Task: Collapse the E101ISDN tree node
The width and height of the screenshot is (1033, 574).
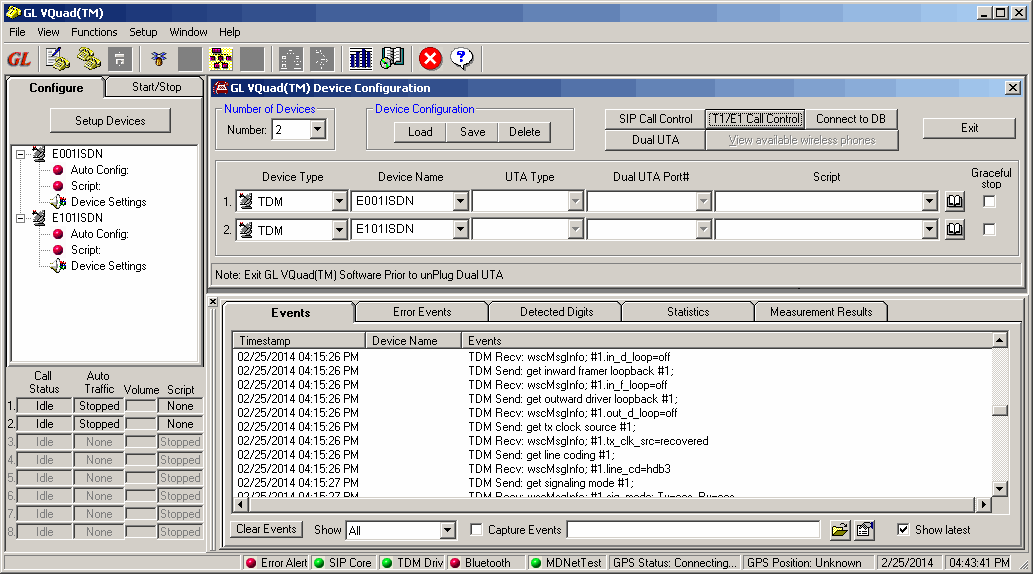Action: tap(20, 218)
